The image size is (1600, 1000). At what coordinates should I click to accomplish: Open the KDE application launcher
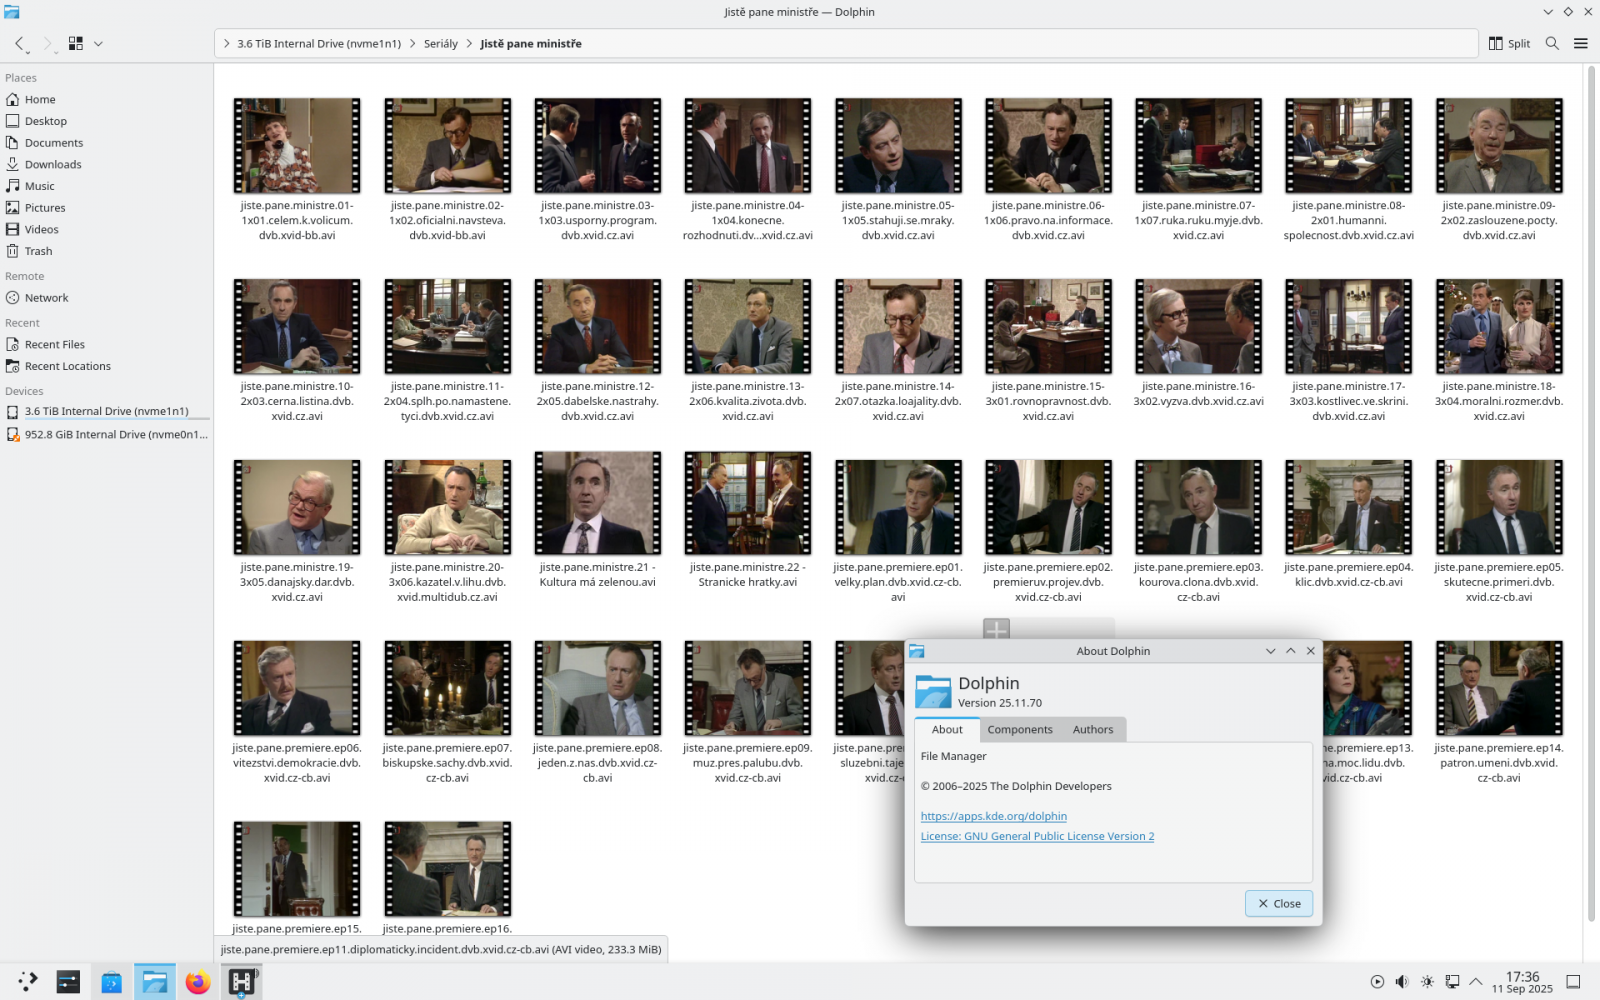tap(27, 982)
